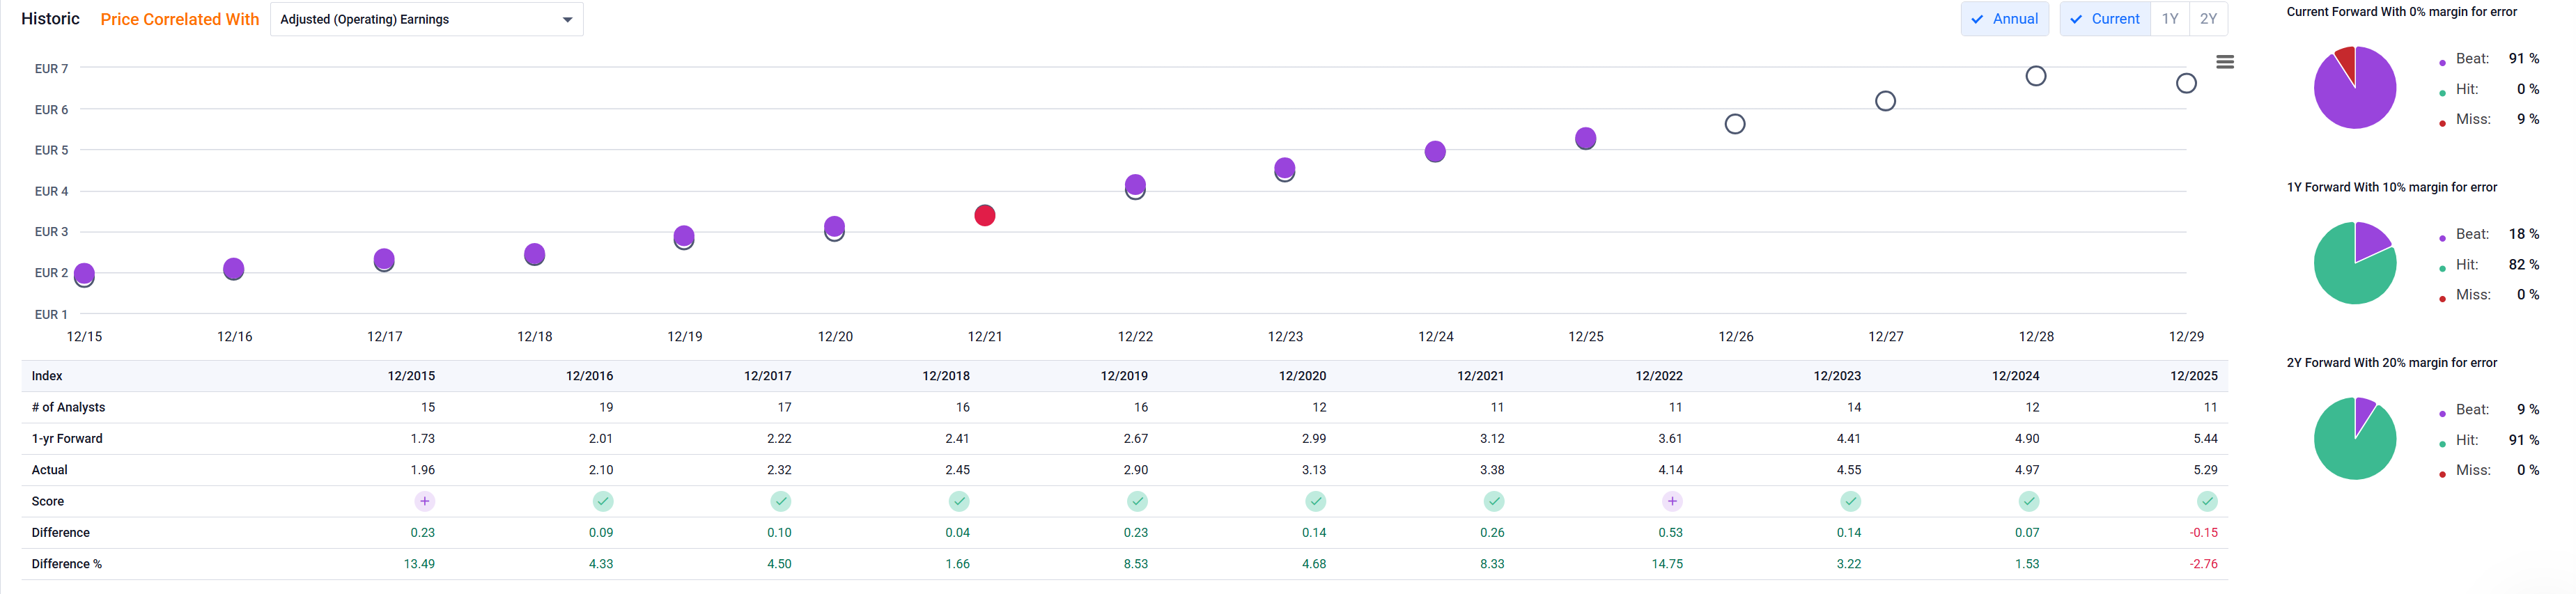The image size is (2576, 594).
Task: Select the purple data point at 12/17
Action: [384, 259]
